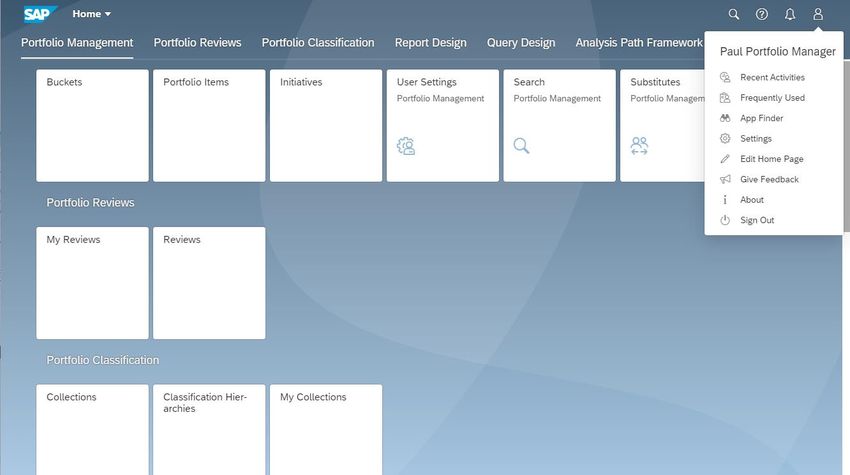Open the Classification Hierarchies tile
Image resolution: width=850 pixels, height=475 pixels.
pyautogui.click(x=209, y=430)
